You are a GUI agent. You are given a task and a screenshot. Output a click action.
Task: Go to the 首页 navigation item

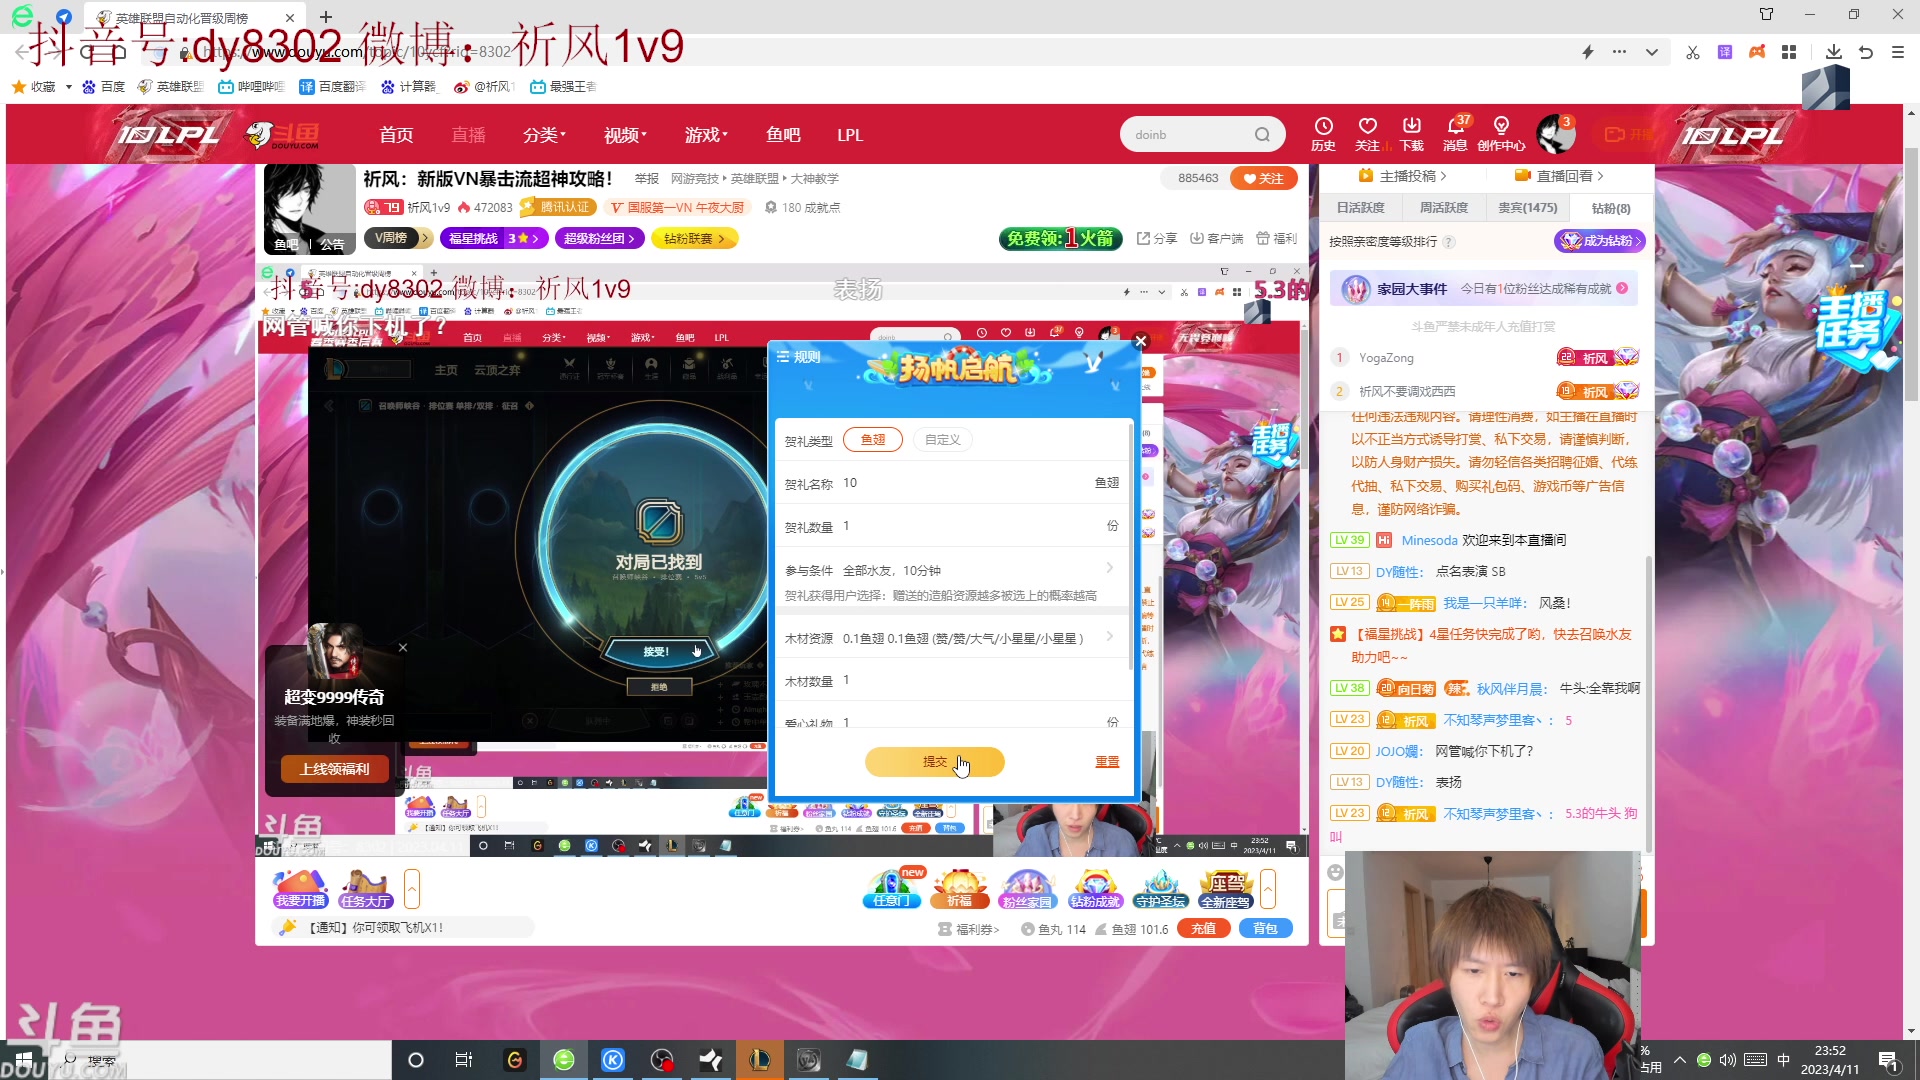pyautogui.click(x=396, y=134)
